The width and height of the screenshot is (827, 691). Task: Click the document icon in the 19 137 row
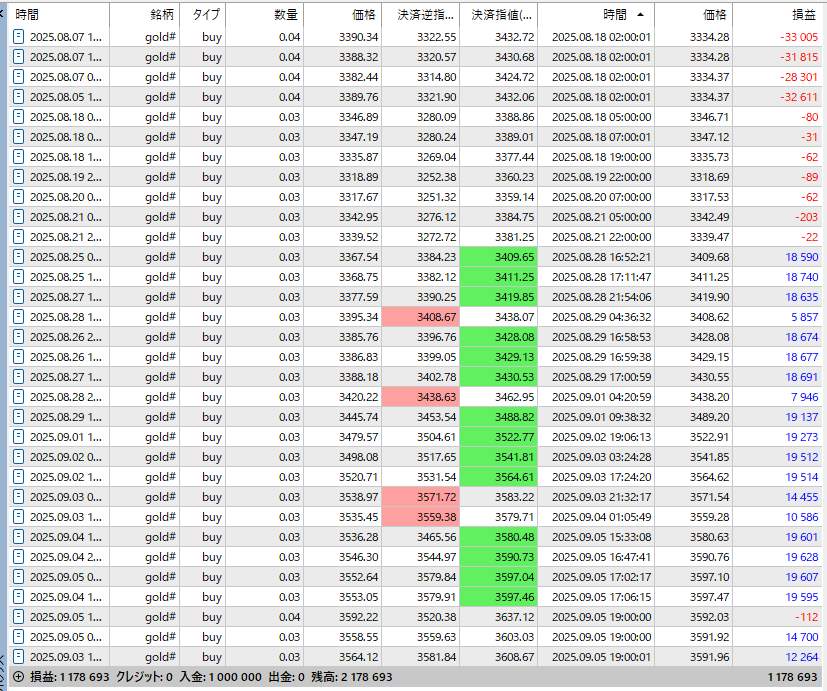coord(18,417)
